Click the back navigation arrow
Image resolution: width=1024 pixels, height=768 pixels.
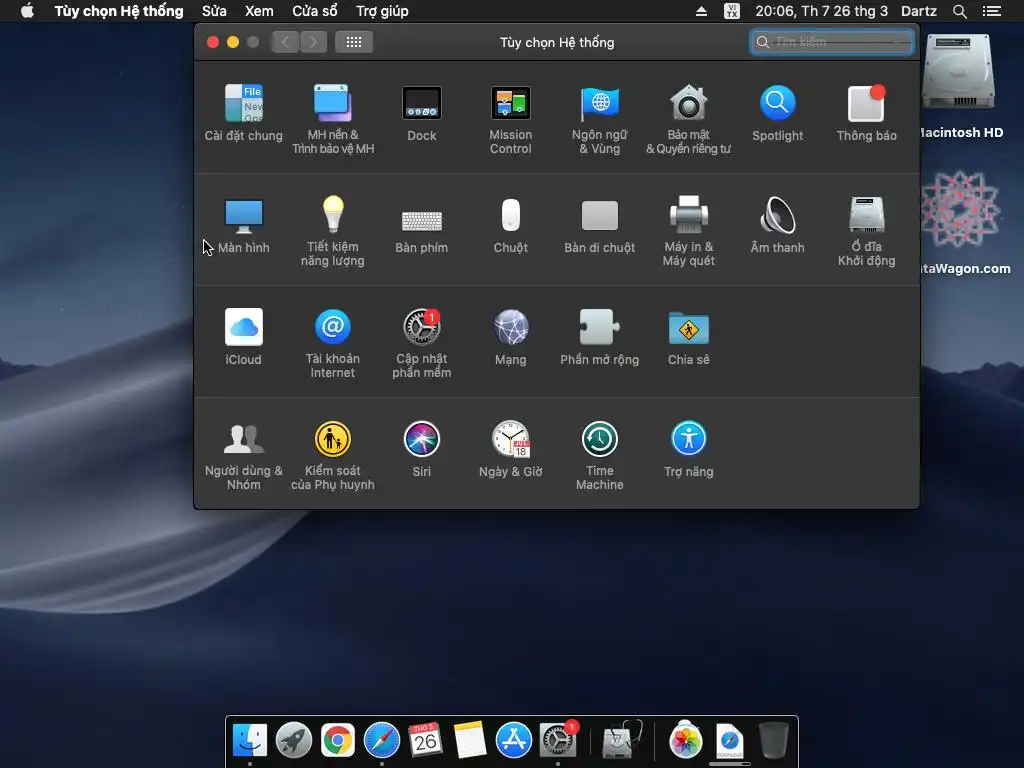(285, 42)
